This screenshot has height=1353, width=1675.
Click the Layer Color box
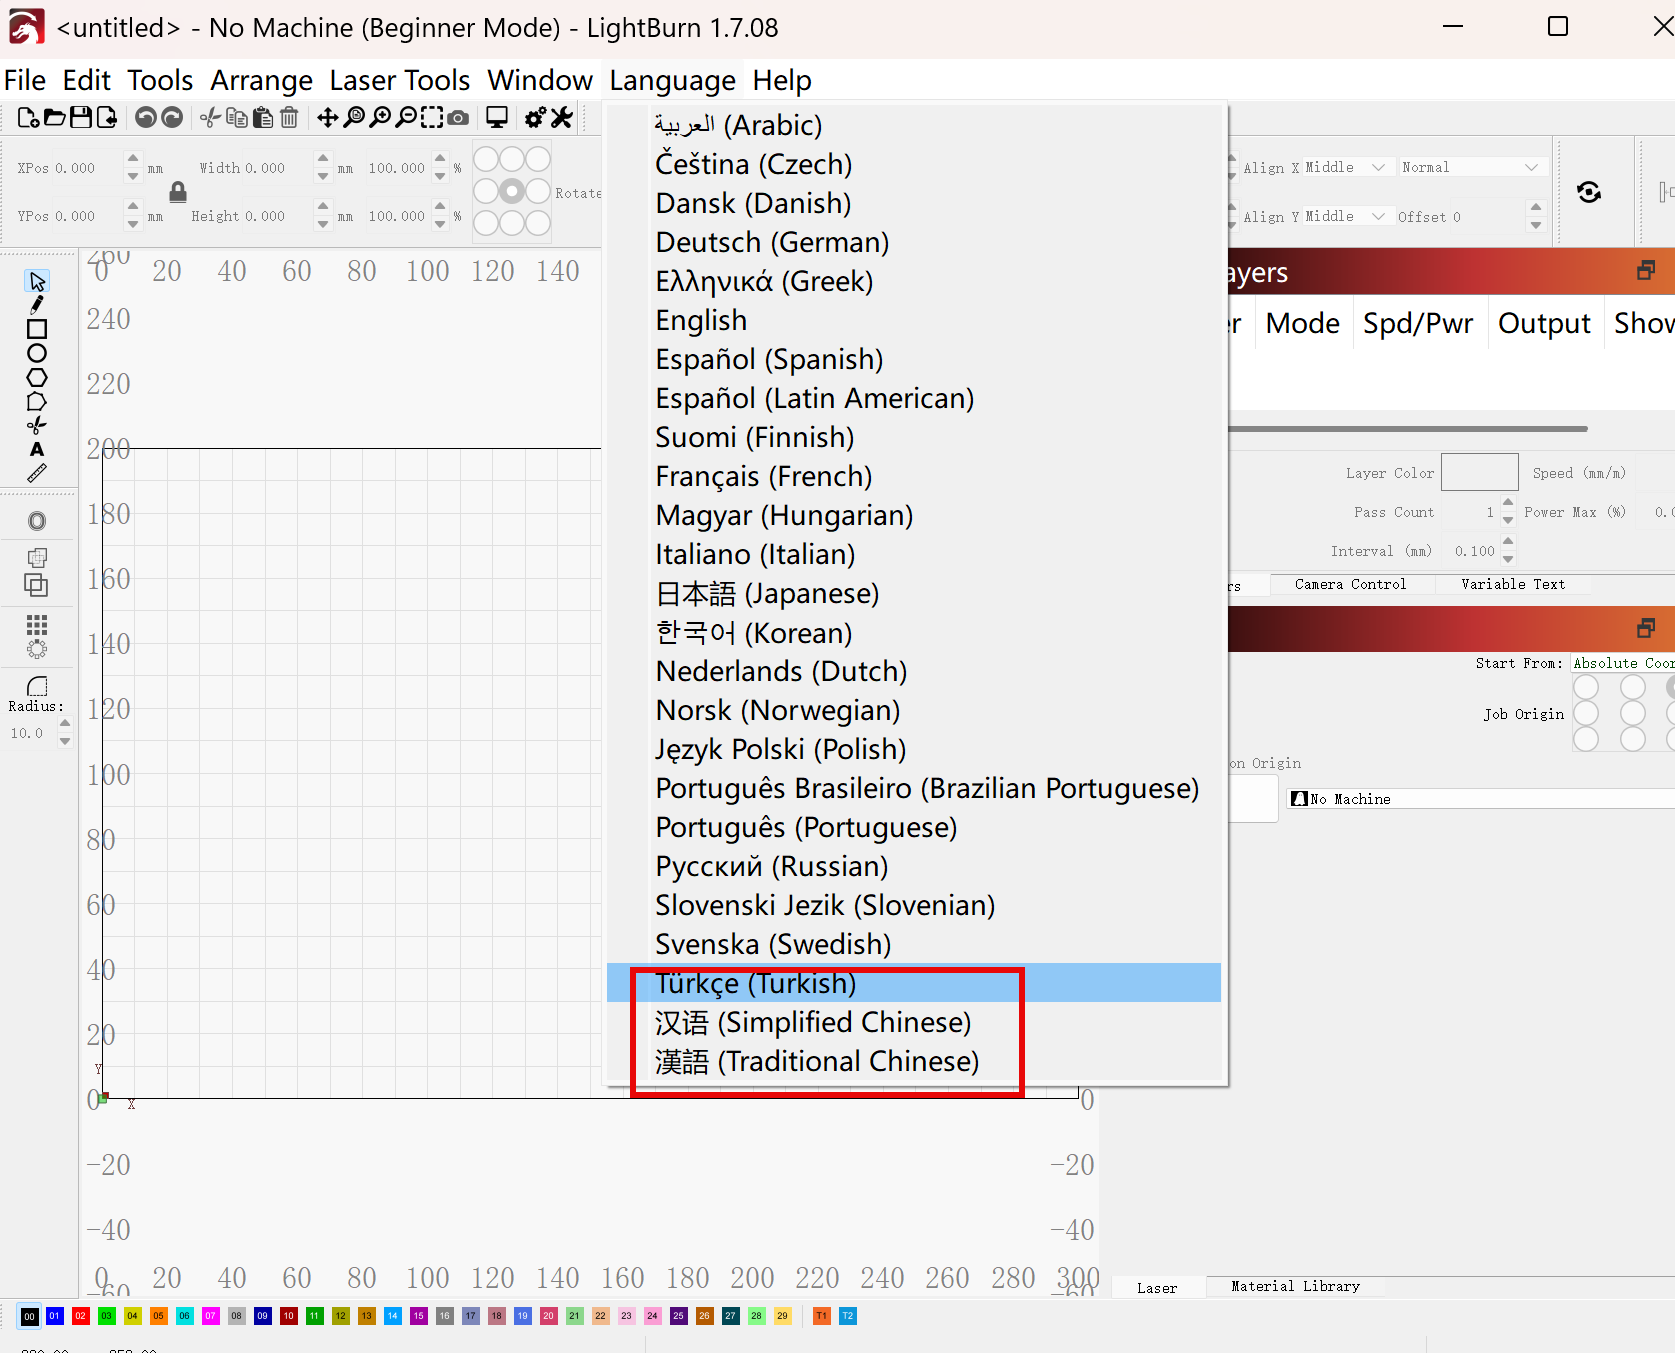[x=1479, y=472]
